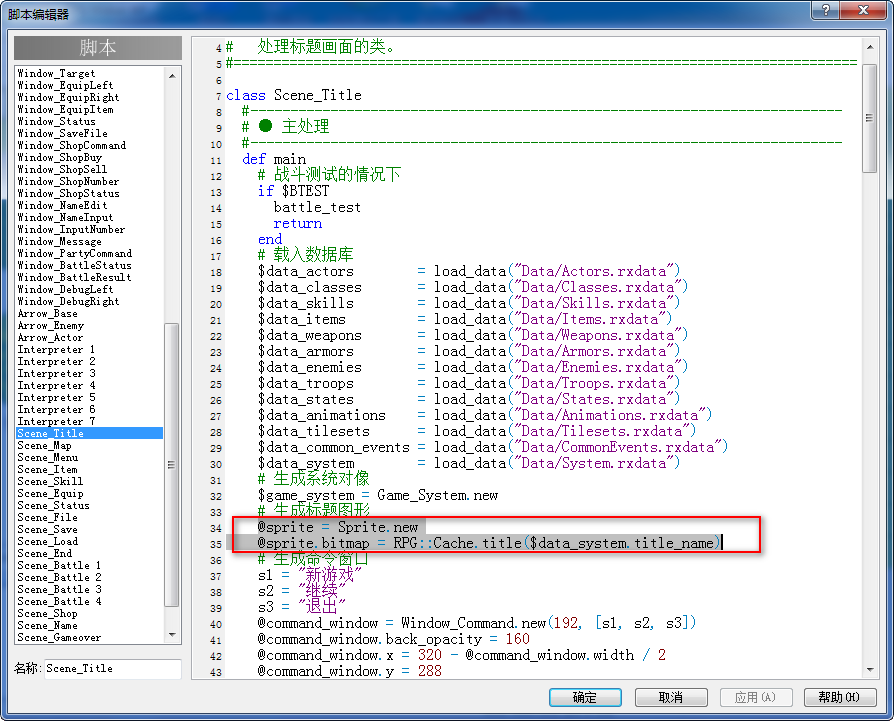
Task: Click the '$data_actors' load_data line
Action: point(469,271)
